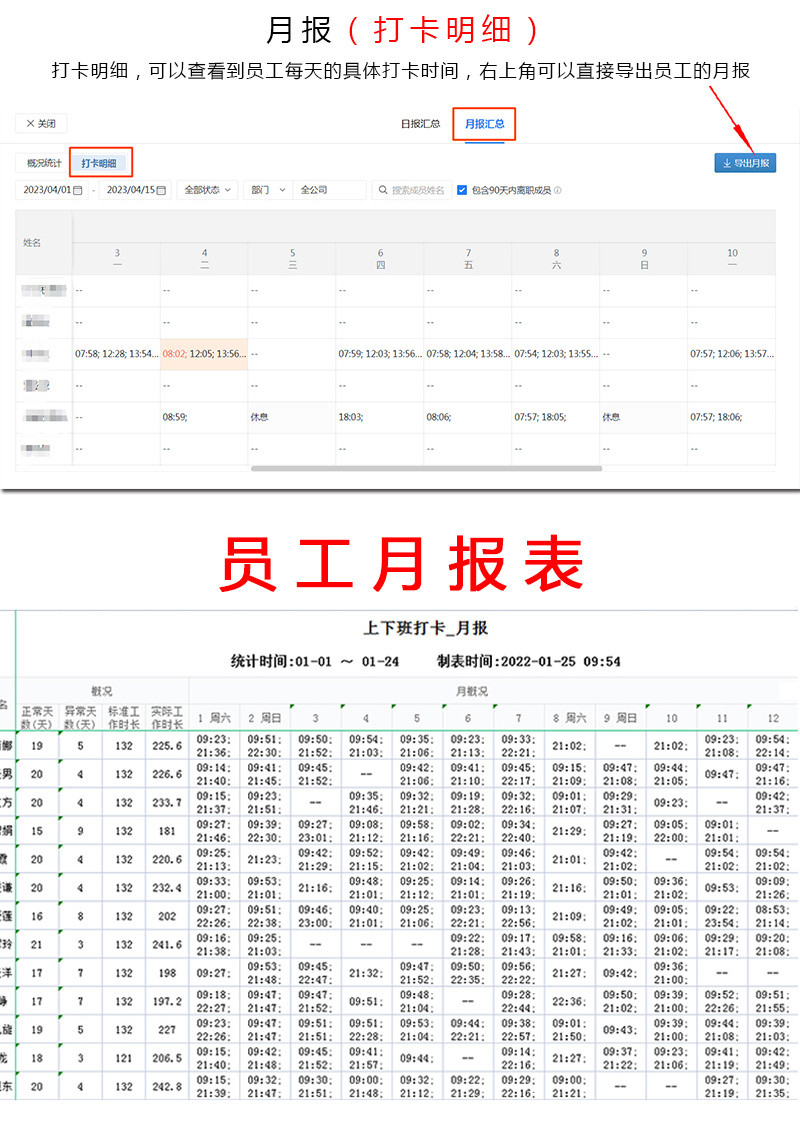This screenshot has height=1121, width=800.
Task: Click the 07:57; 18:05; cell
Action: pos(556,417)
